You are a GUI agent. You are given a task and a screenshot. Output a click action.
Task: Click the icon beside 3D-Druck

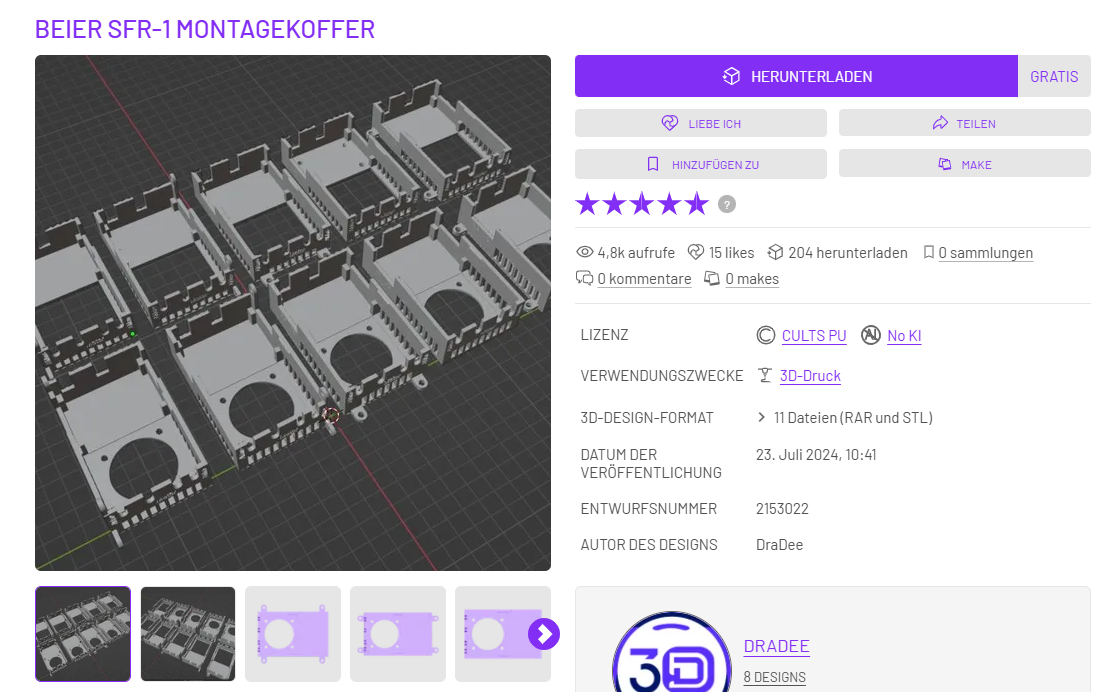tap(765, 375)
